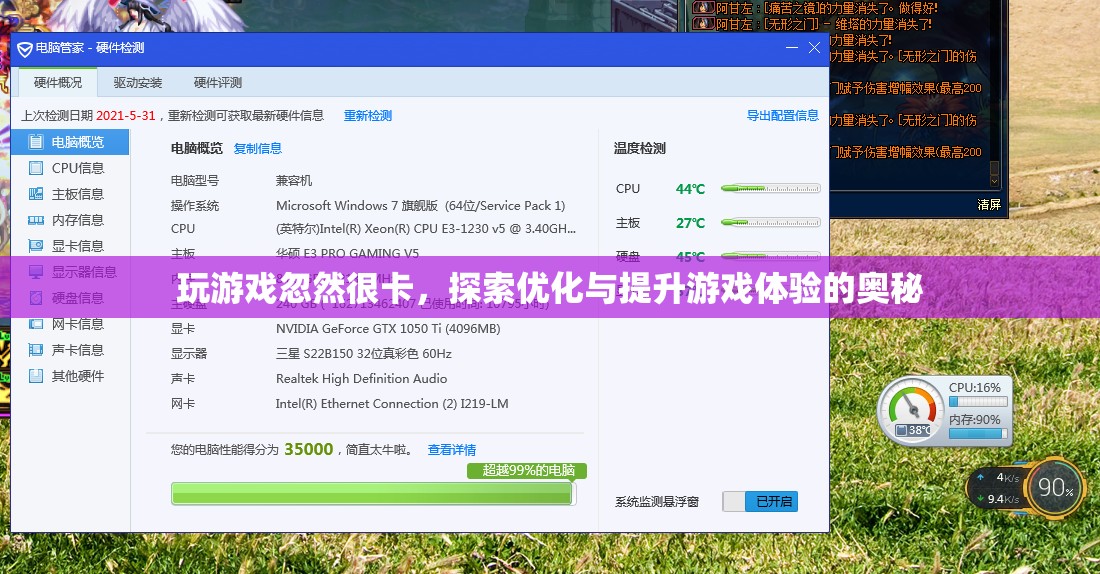Open the 显卡信息 sidebar icon

(36, 246)
